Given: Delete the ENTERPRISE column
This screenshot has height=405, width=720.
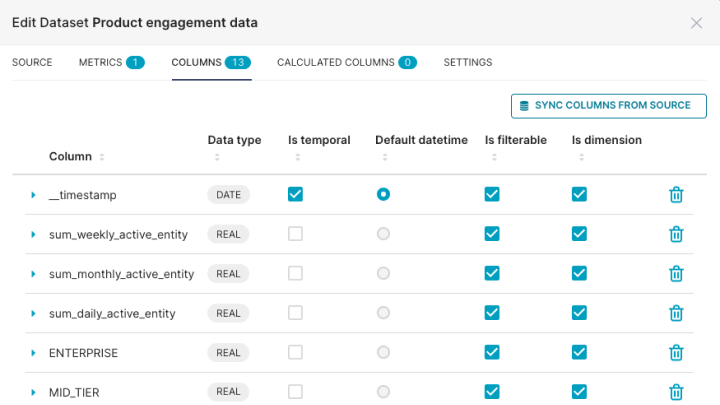Looking at the screenshot, I should (676, 352).
